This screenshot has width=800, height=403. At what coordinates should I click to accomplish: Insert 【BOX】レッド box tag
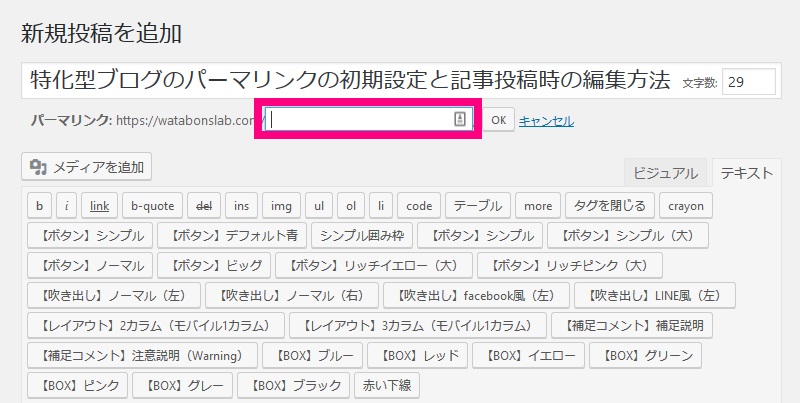[417, 355]
